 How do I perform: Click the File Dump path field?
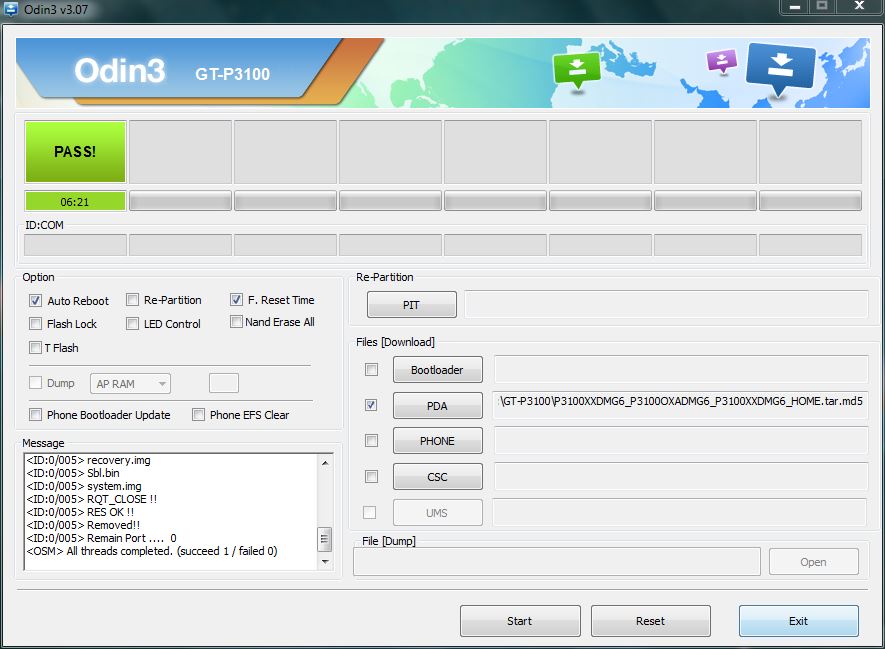557,562
